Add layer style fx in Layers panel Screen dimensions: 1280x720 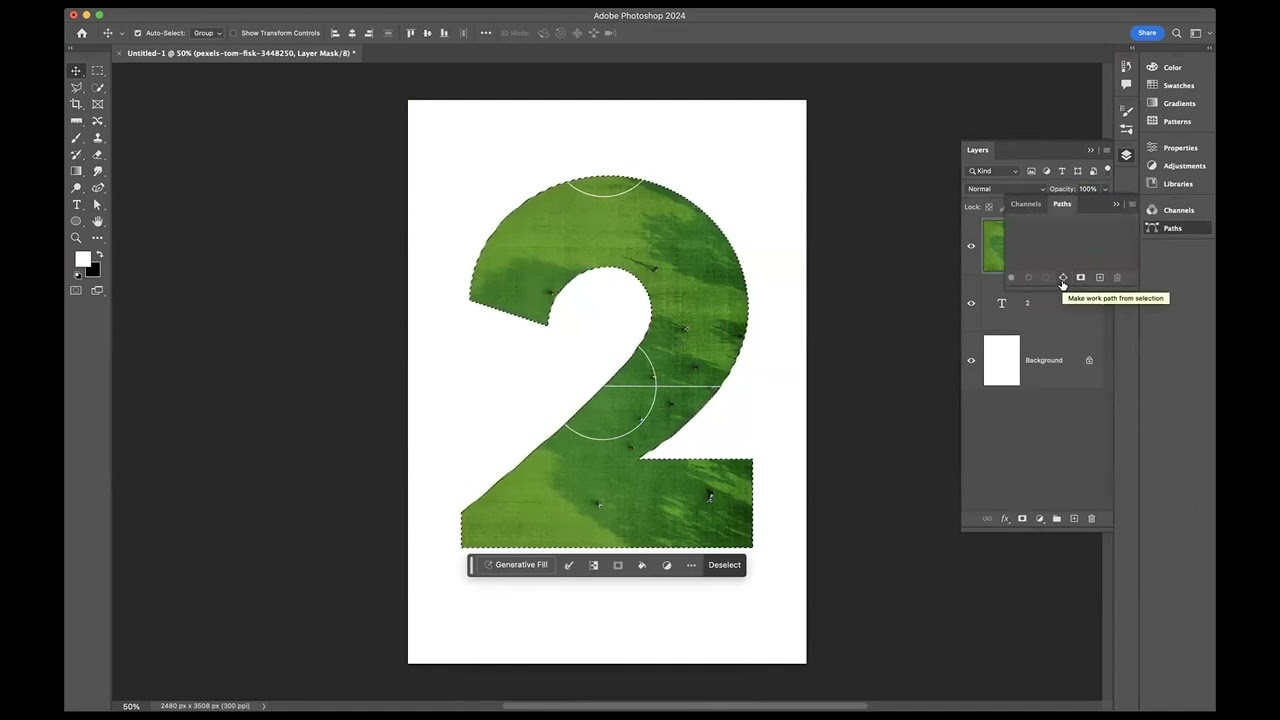click(1005, 519)
